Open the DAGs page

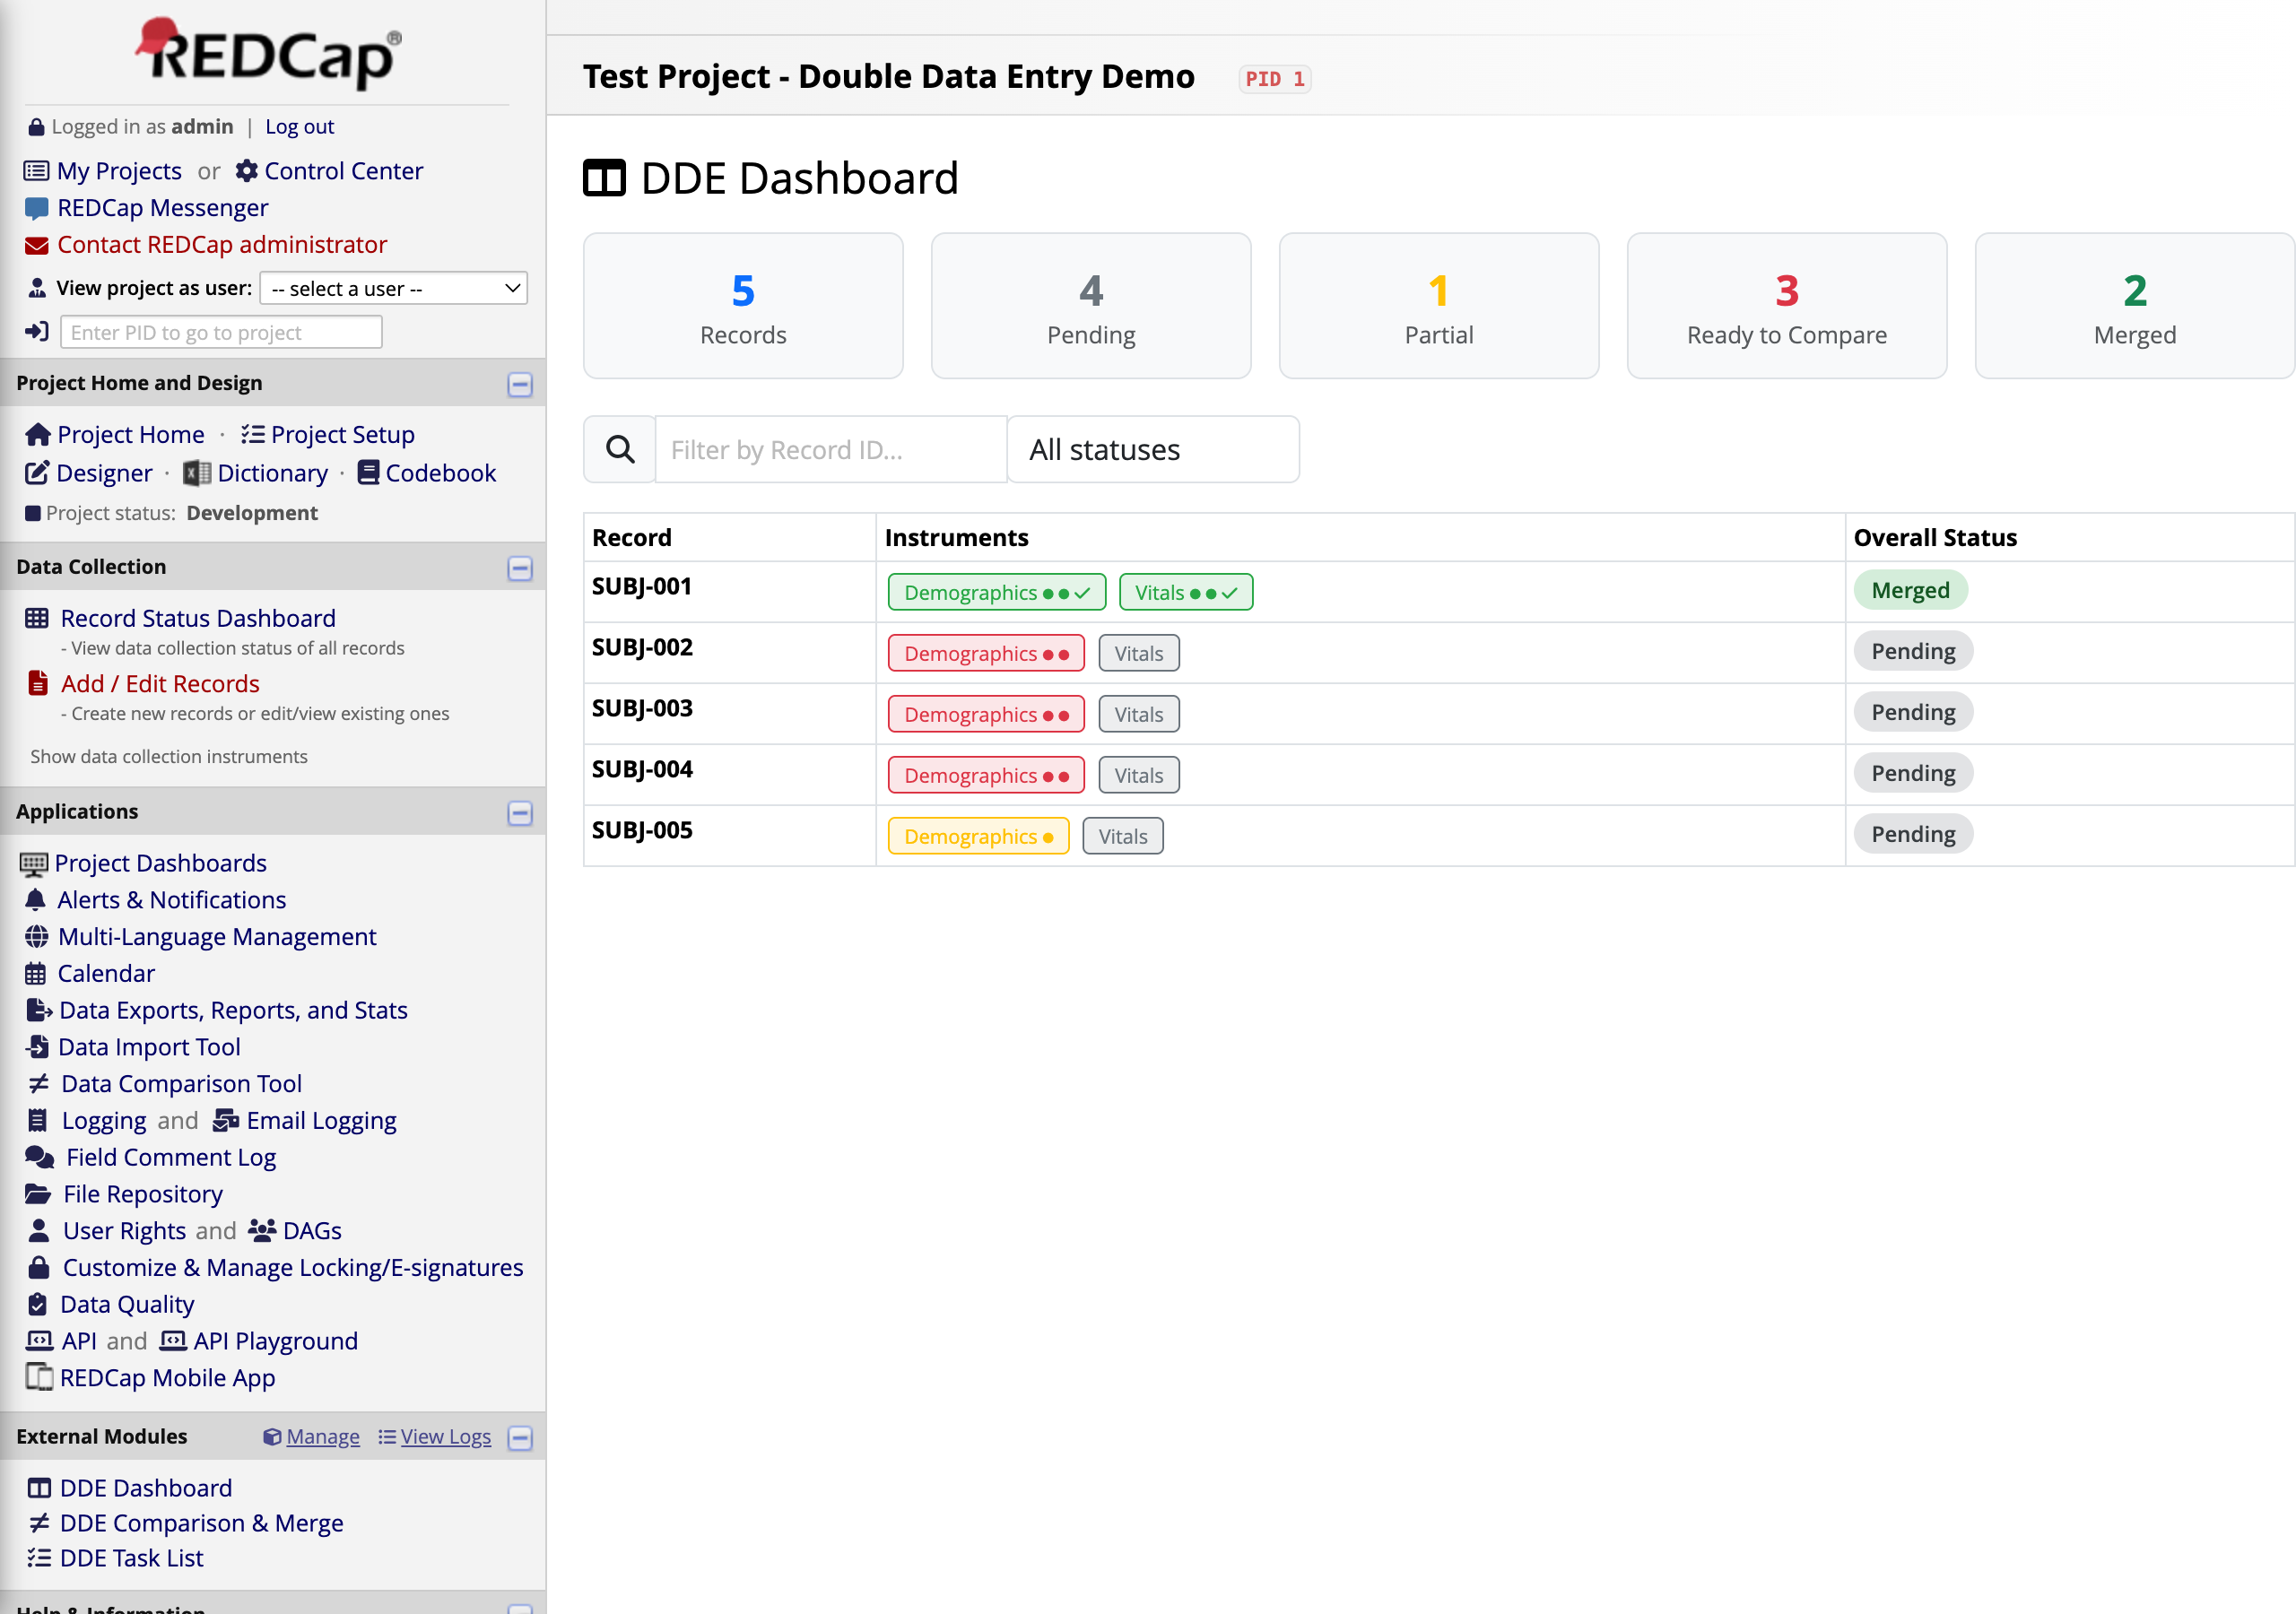(312, 1230)
